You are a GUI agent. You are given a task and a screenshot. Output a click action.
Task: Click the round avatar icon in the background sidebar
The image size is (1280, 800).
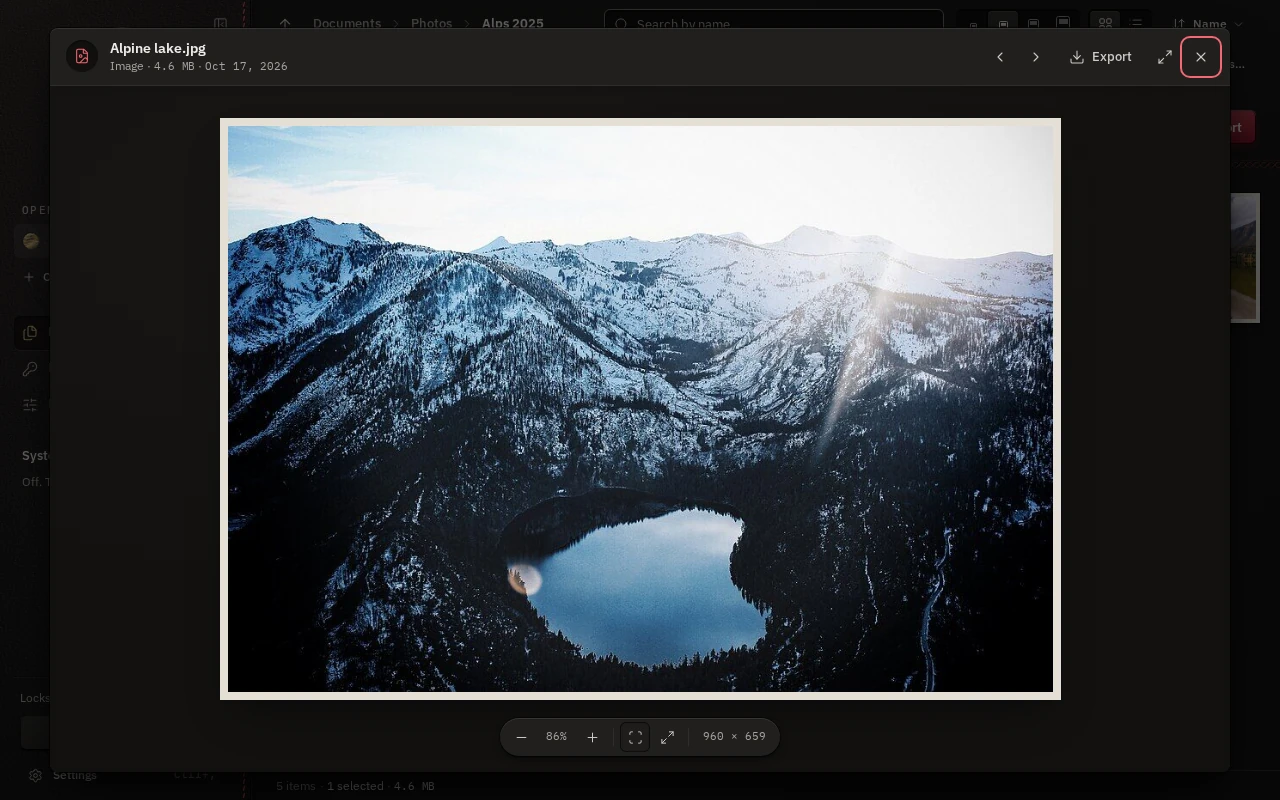(31, 241)
